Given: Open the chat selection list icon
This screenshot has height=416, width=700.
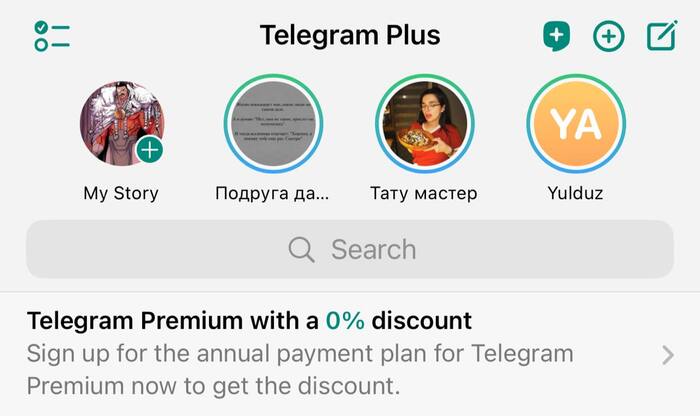Looking at the screenshot, I should 52,36.
